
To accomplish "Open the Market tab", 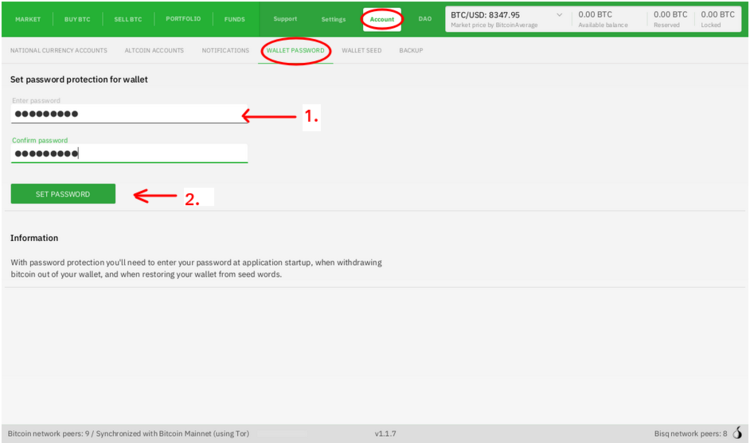I will 28,19.
